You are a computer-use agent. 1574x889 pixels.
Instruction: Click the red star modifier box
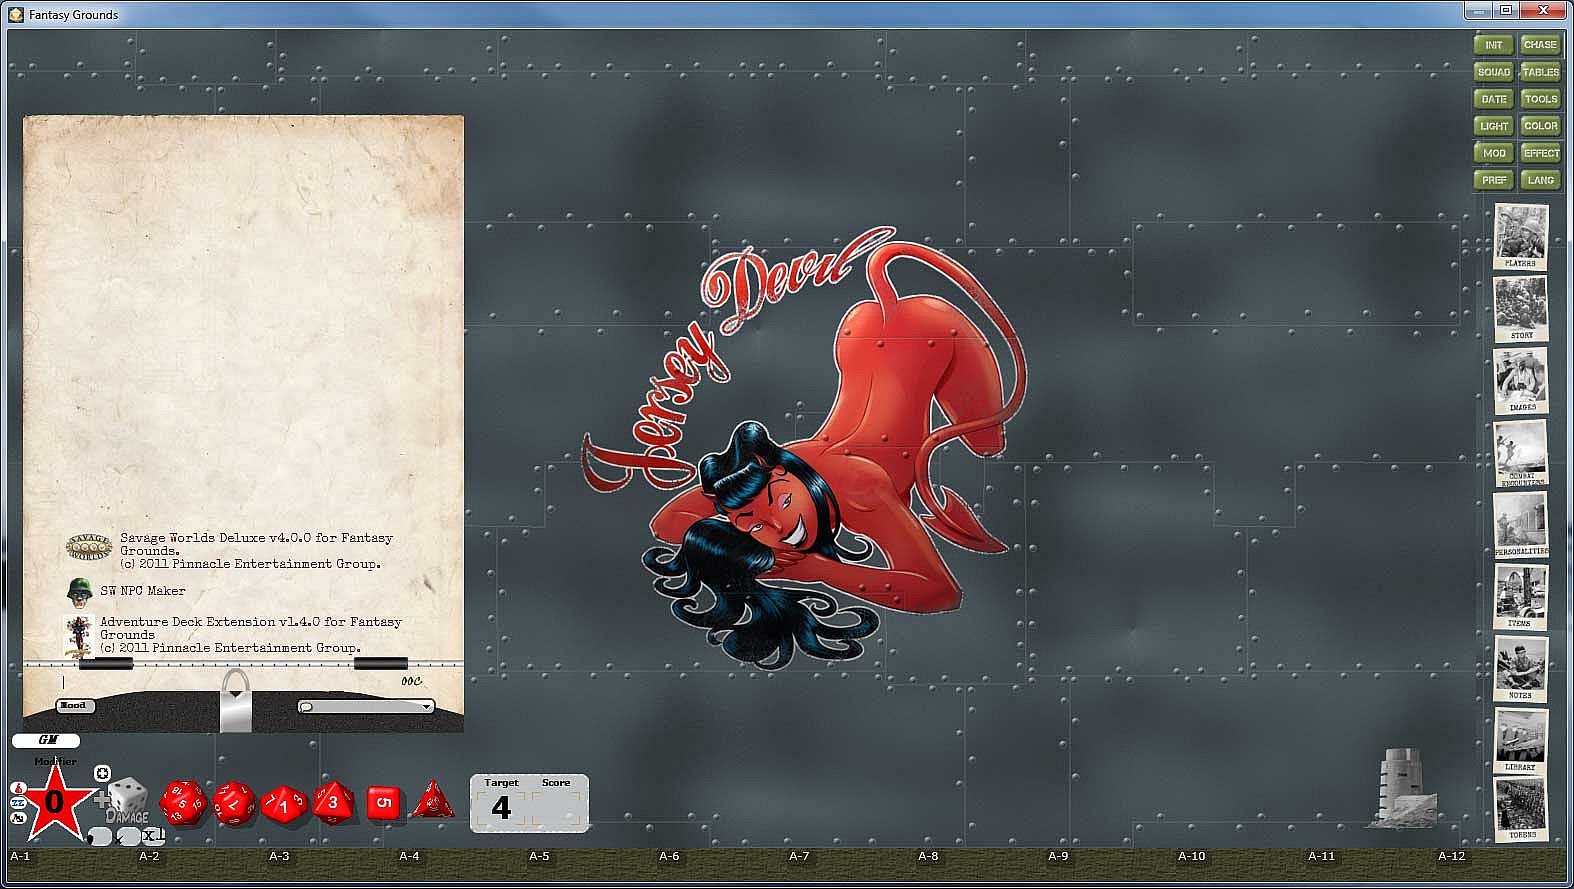click(x=54, y=802)
